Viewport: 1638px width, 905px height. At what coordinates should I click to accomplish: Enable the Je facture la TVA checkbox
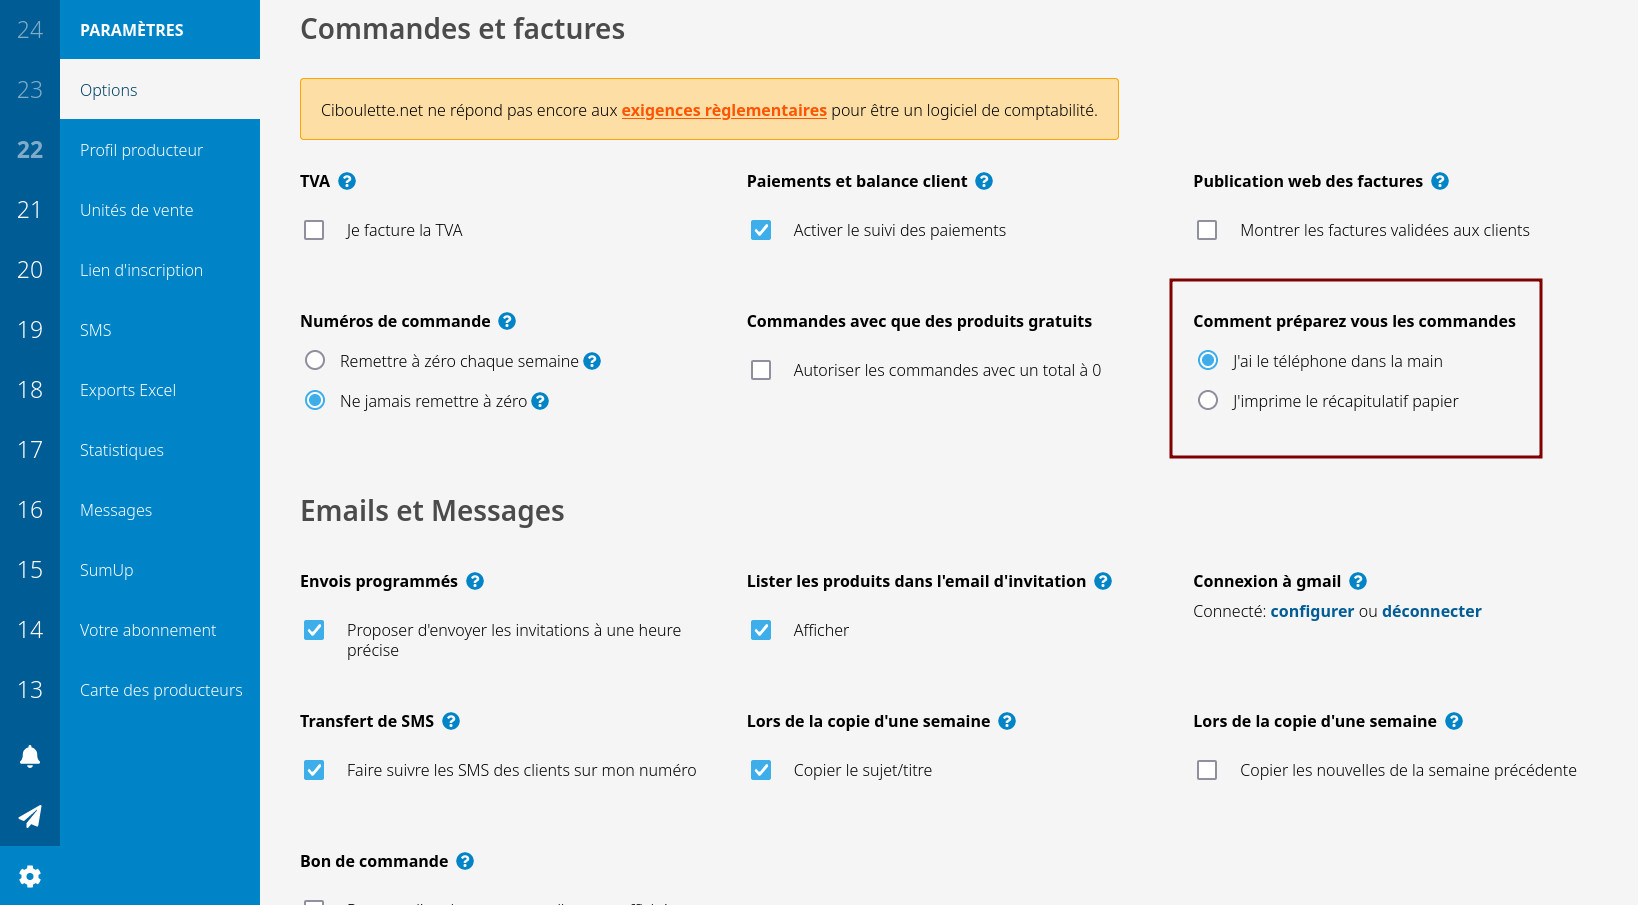tap(314, 230)
